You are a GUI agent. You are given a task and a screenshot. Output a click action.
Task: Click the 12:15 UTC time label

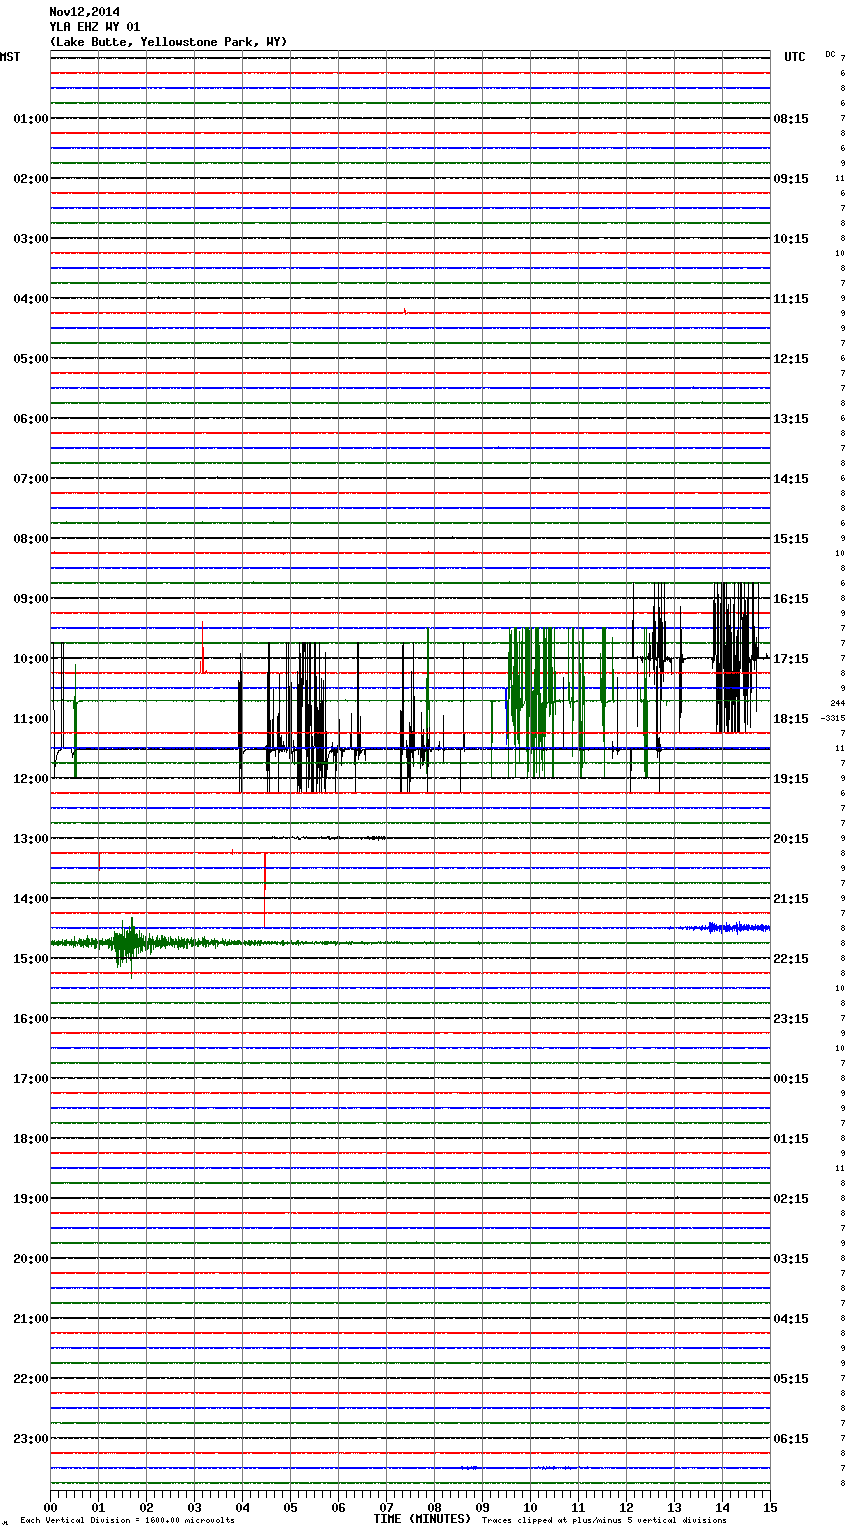791,359
